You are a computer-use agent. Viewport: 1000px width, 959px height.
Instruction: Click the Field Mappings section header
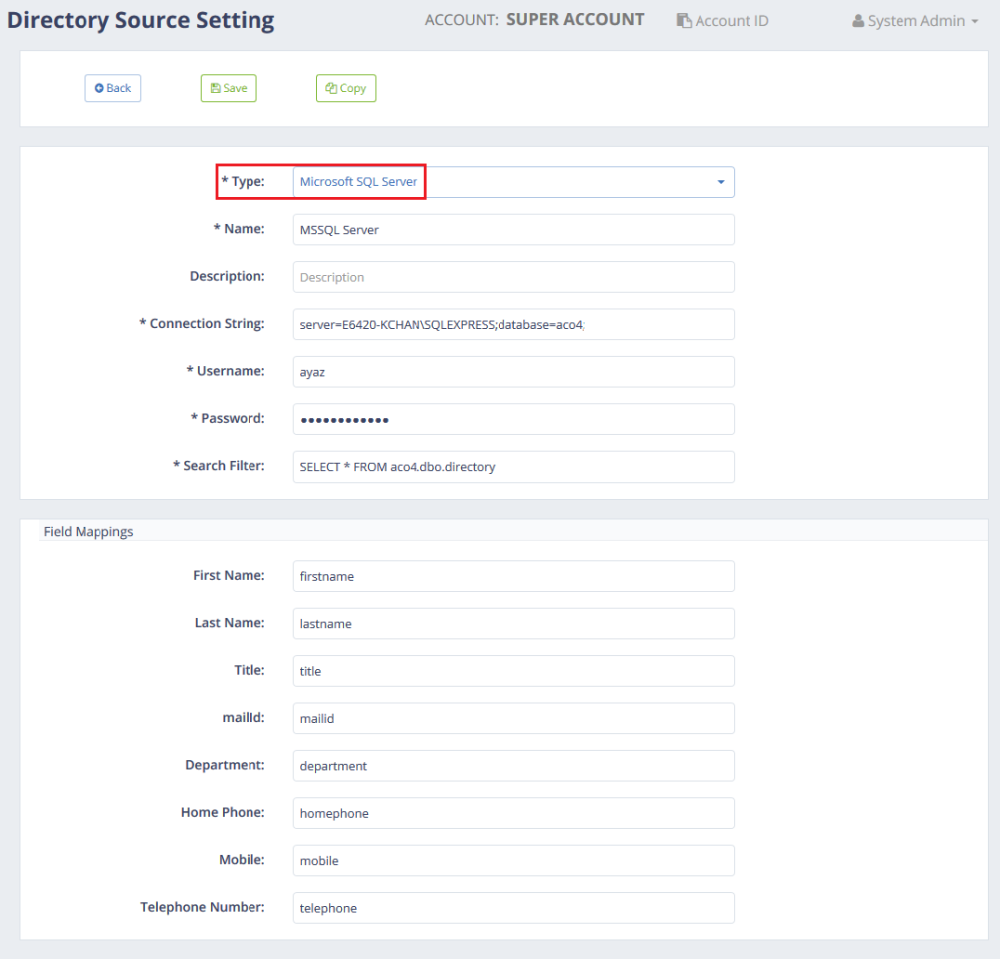pyautogui.click(x=88, y=531)
